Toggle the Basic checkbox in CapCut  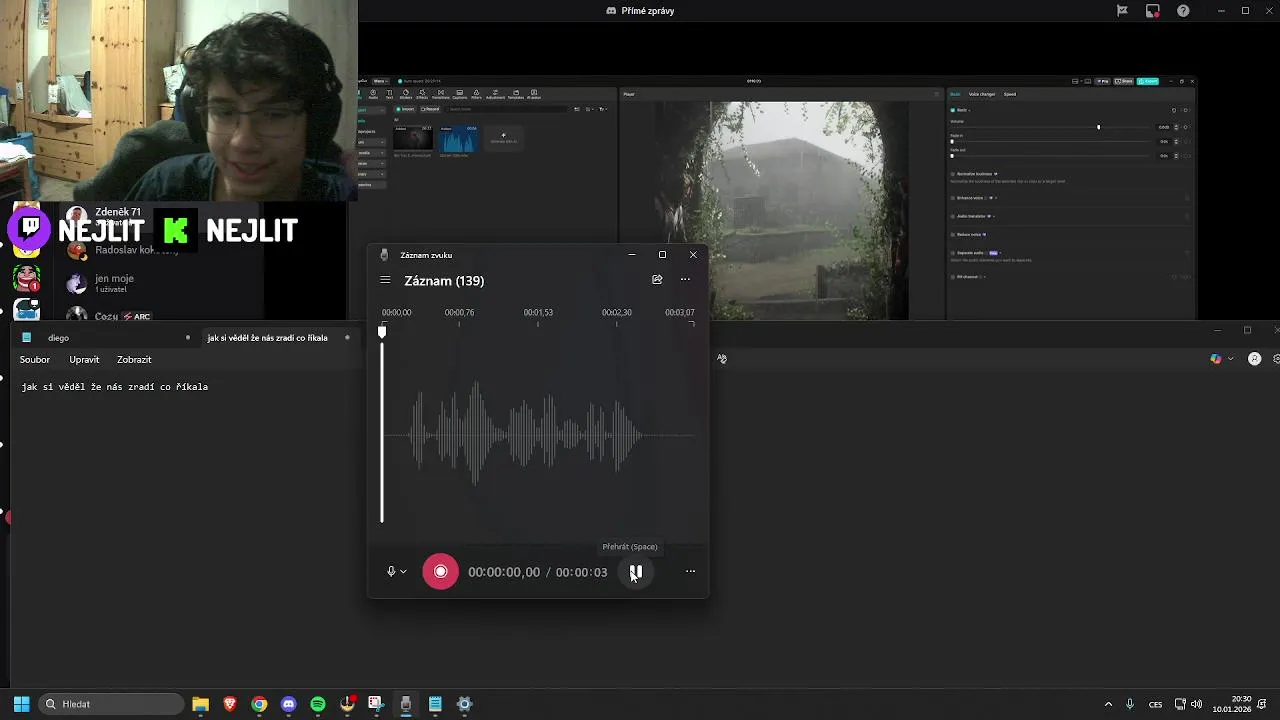click(x=952, y=110)
